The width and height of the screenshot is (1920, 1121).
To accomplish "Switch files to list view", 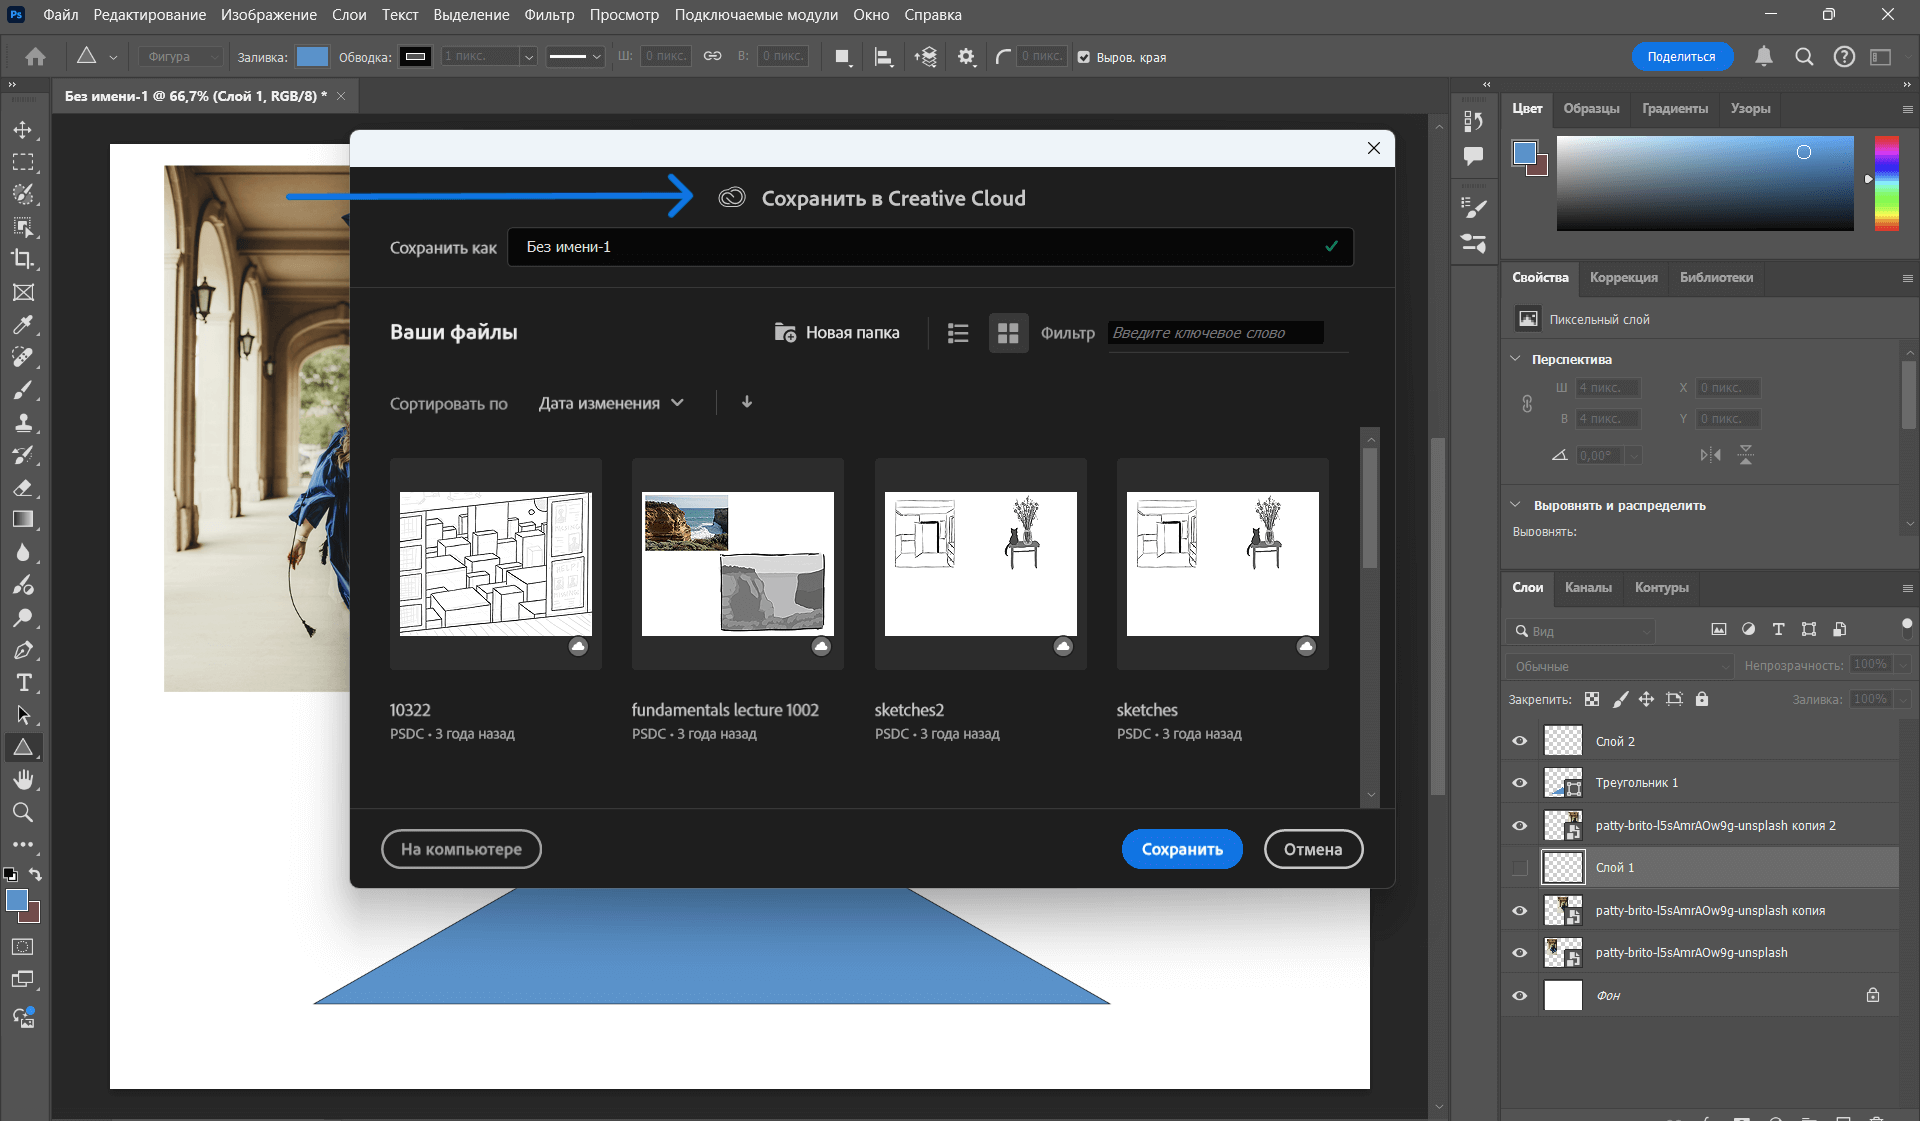I will 958,333.
